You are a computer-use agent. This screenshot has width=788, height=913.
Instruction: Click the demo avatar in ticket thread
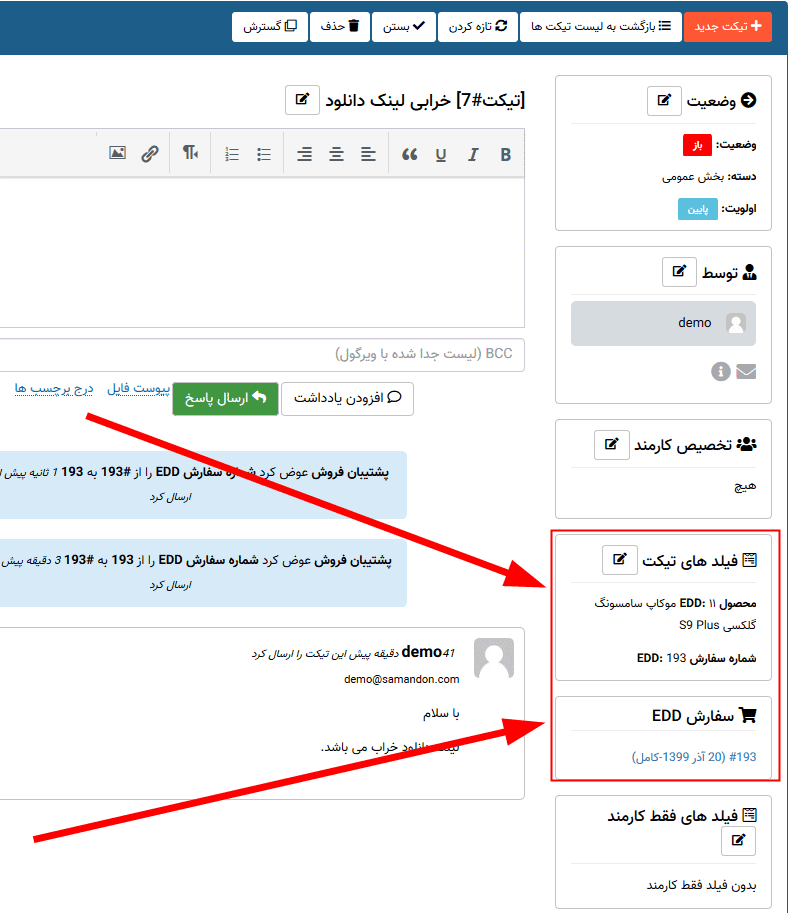click(494, 659)
